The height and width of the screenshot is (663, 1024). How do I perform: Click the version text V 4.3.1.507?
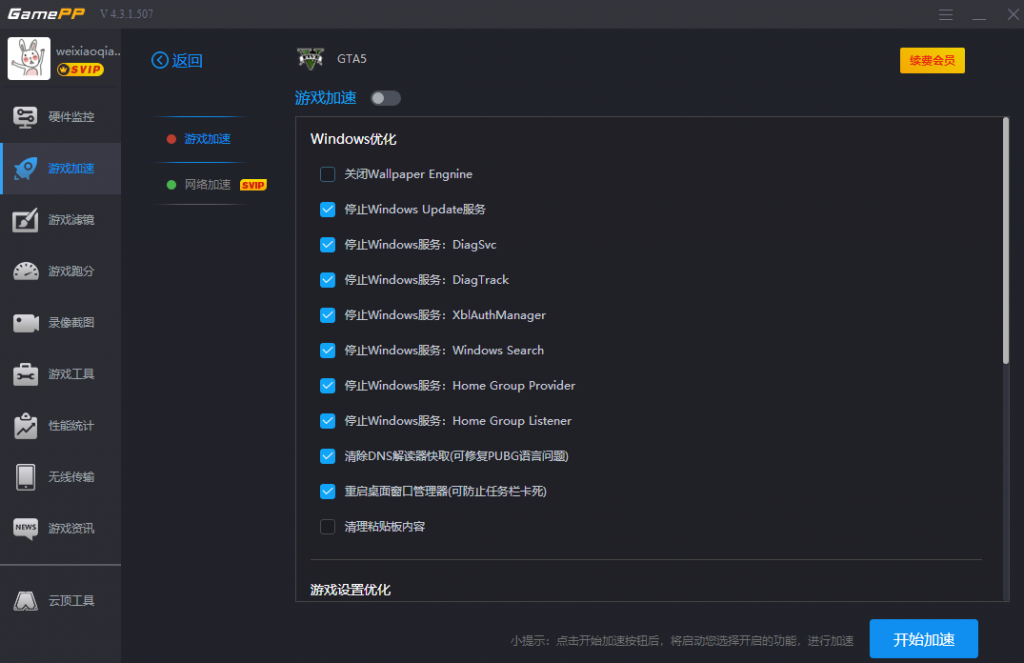tap(127, 14)
